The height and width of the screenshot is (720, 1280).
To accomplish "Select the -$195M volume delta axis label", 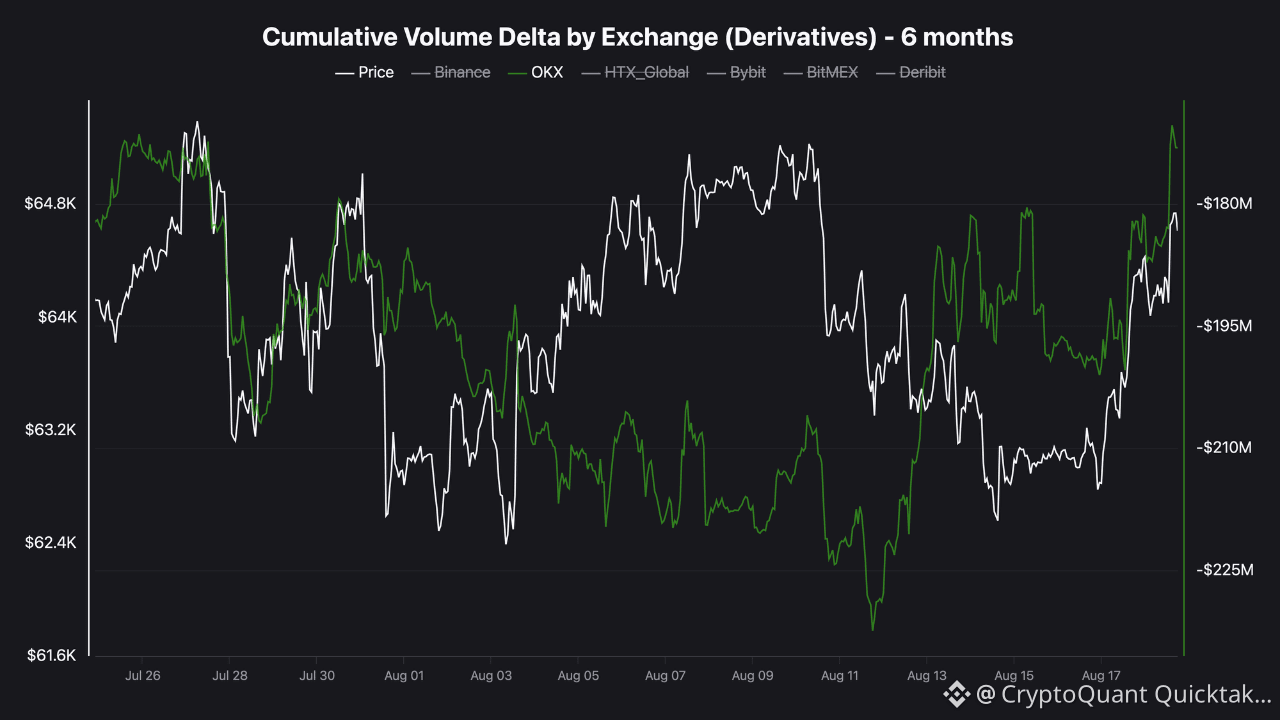I will pyautogui.click(x=1224, y=326).
